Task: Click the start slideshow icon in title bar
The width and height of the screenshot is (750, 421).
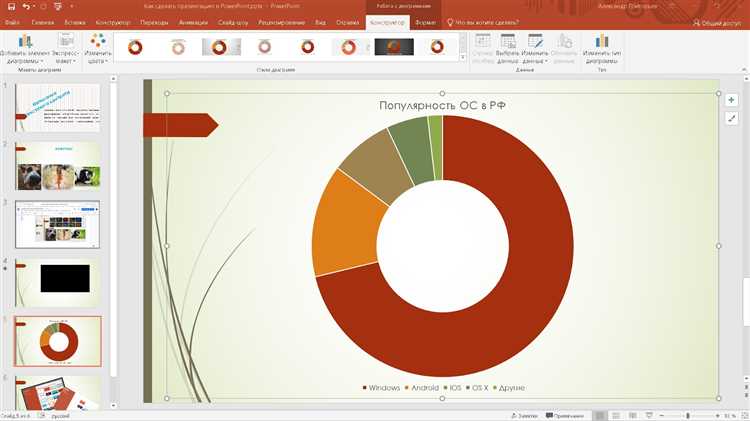Action: [x=58, y=7]
